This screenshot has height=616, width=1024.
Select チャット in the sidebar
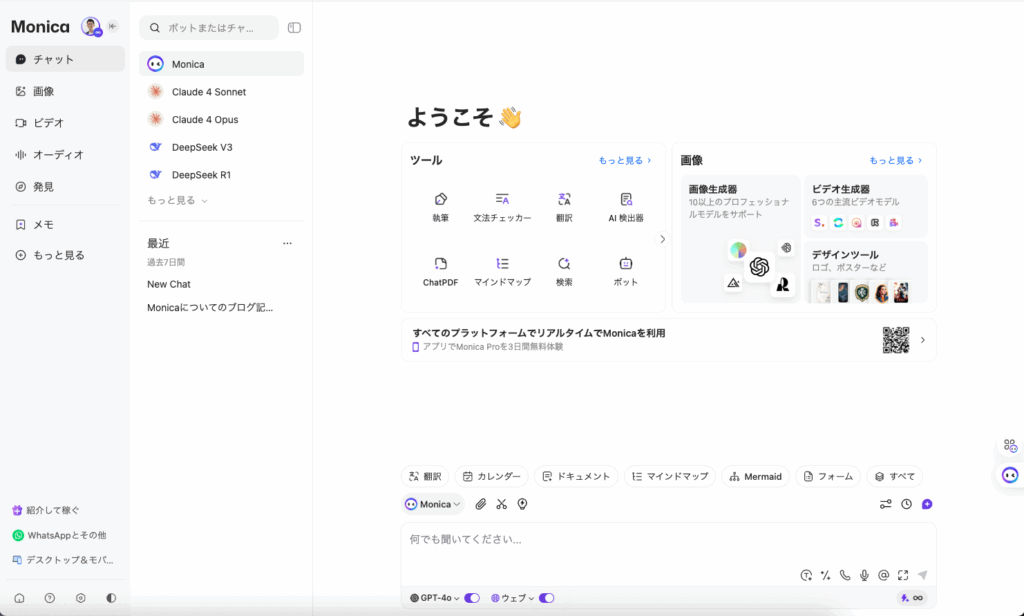[65, 59]
